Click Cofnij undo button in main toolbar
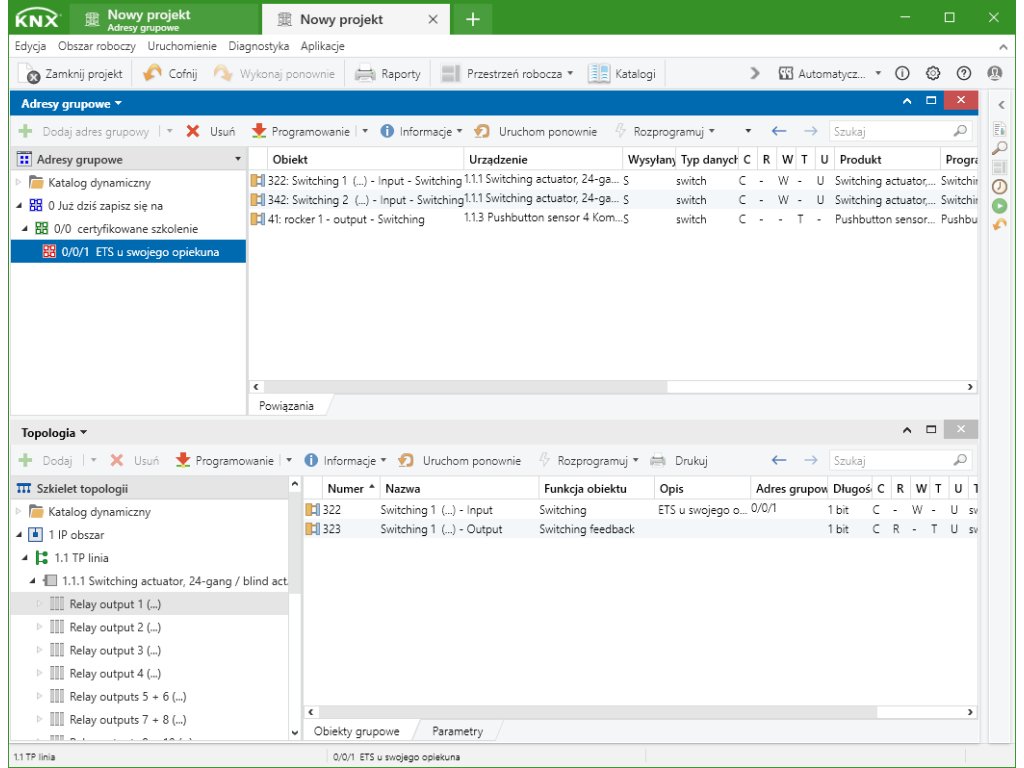This screenshot has width=1024, height=768. click(171, 73)
